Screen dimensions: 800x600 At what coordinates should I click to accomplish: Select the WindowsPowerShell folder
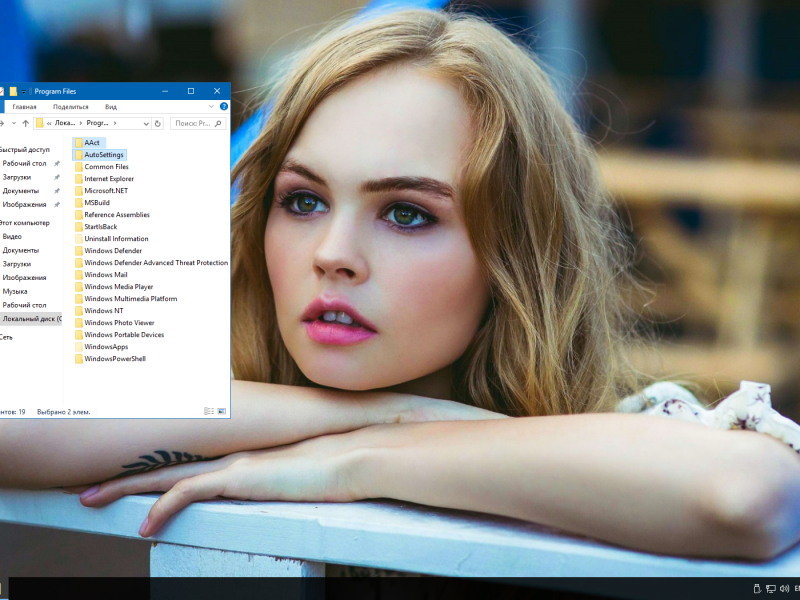click(115, 359)
